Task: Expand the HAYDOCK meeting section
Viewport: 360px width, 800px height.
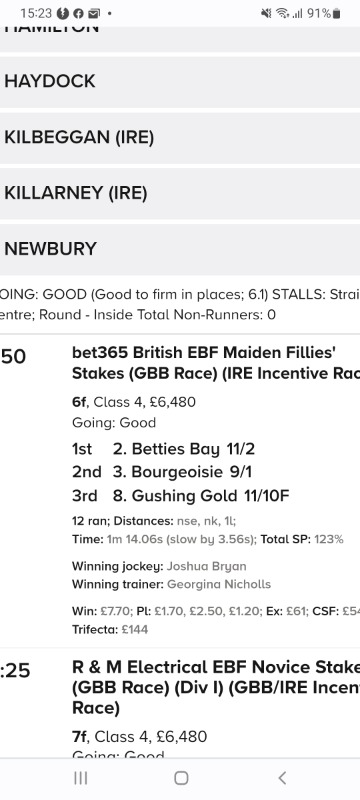Action: coord(180,82)
